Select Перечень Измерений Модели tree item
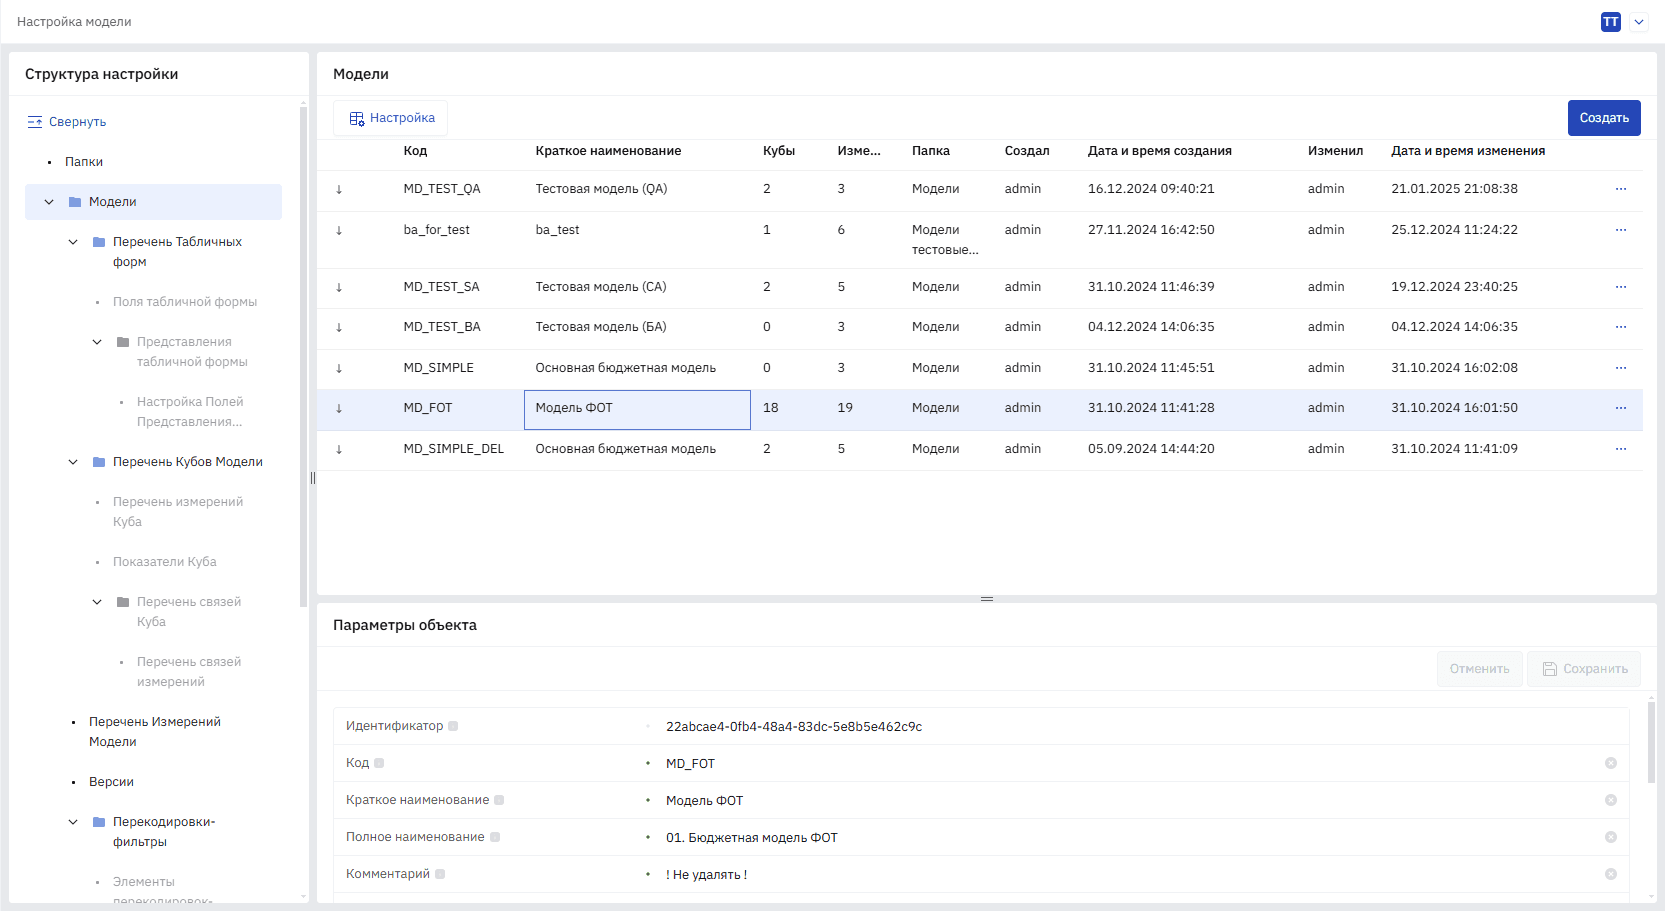 pos(155,732)
